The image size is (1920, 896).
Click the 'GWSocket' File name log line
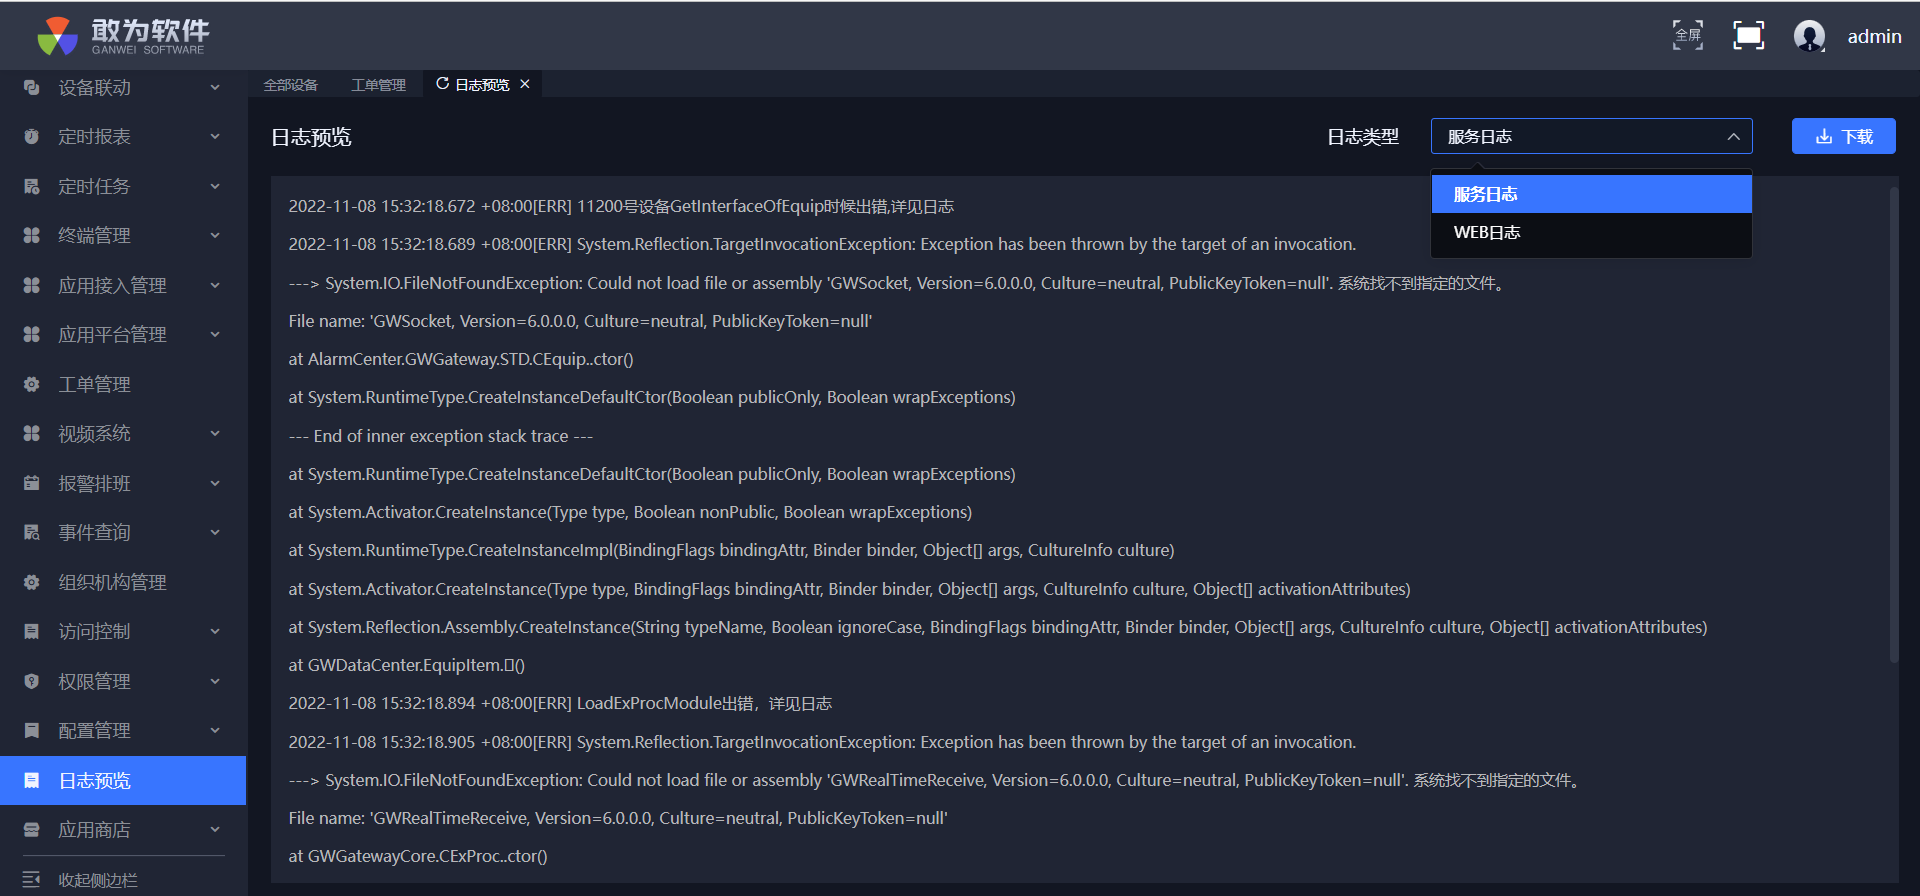[580, 321]
